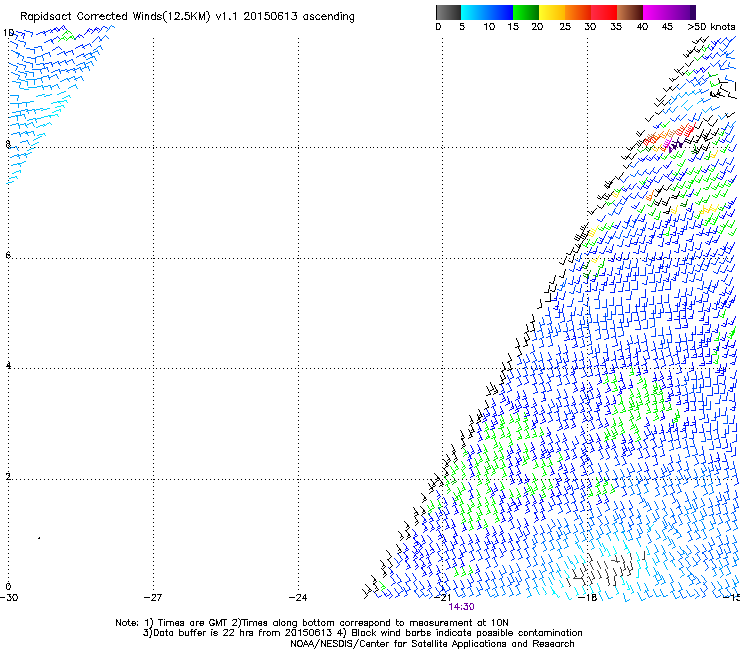Click the '-24' longitude axis label
The image size is (740, 650).
(x=298, y=598)
